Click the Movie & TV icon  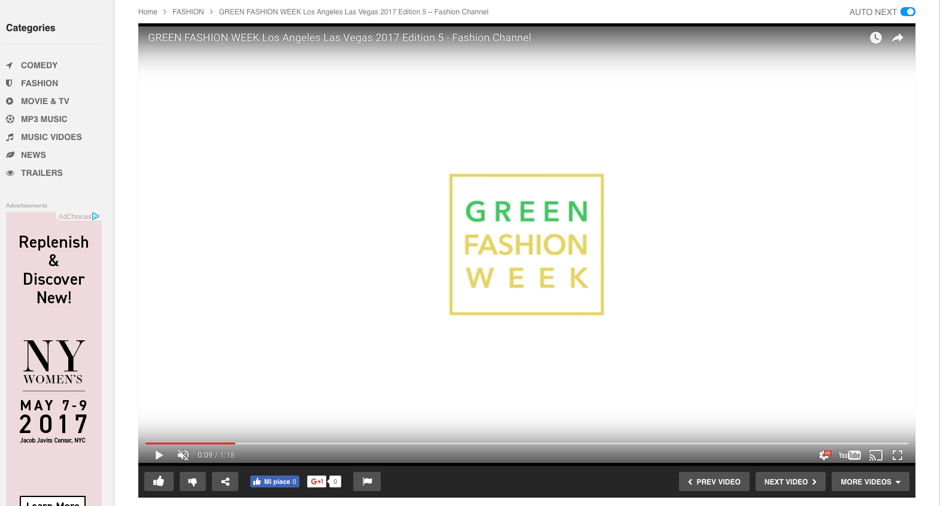(10, 101)
